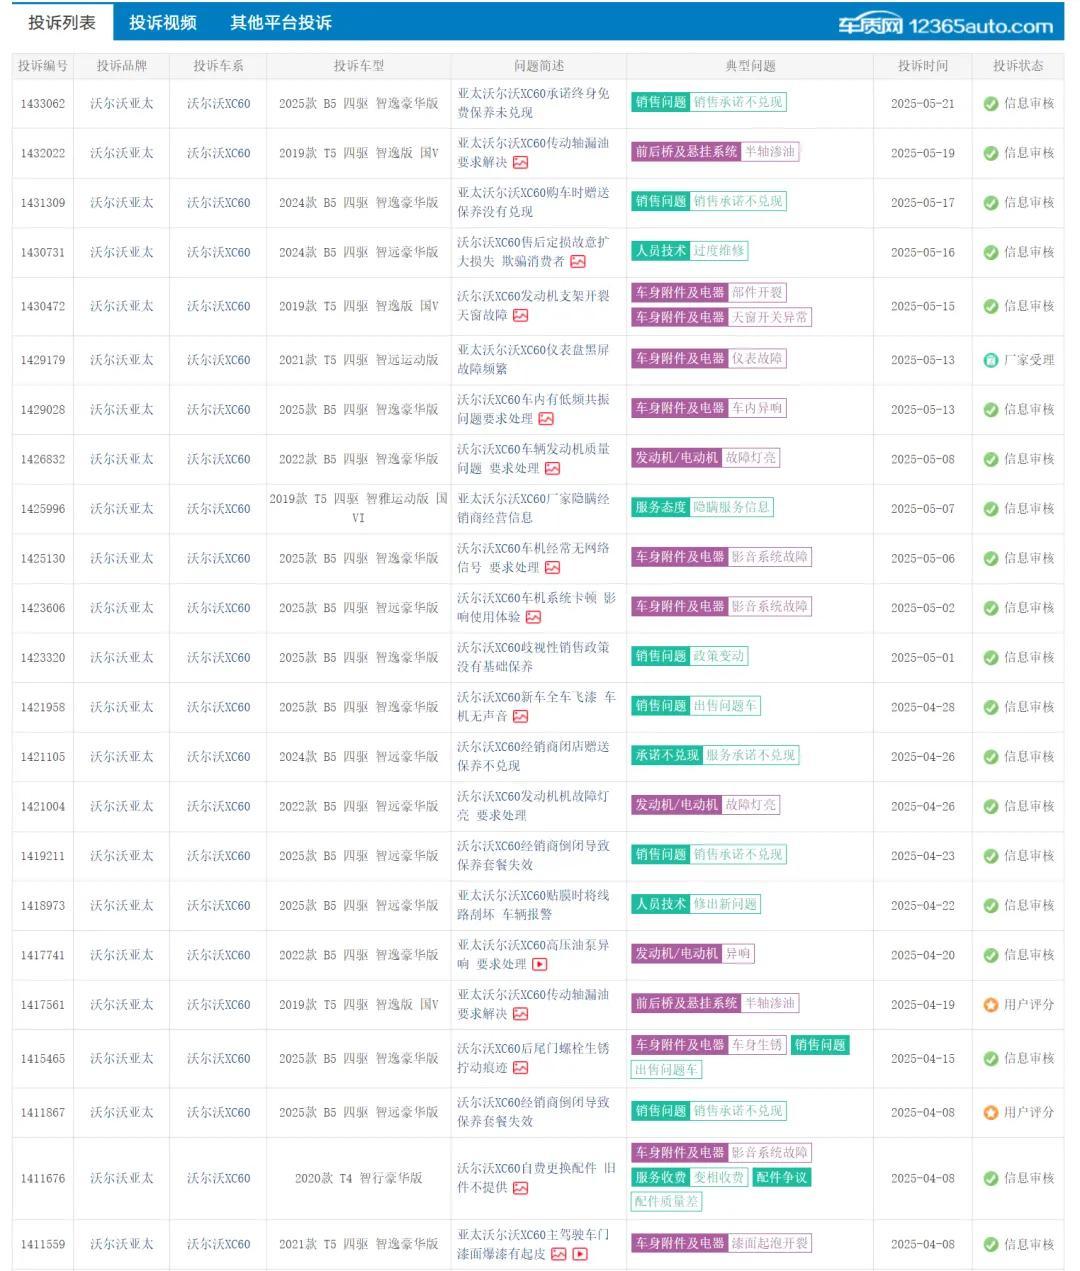Click green check icon on complaint 1433062
This screenshot has height=1271, width=1080.
tap(991, 103)
